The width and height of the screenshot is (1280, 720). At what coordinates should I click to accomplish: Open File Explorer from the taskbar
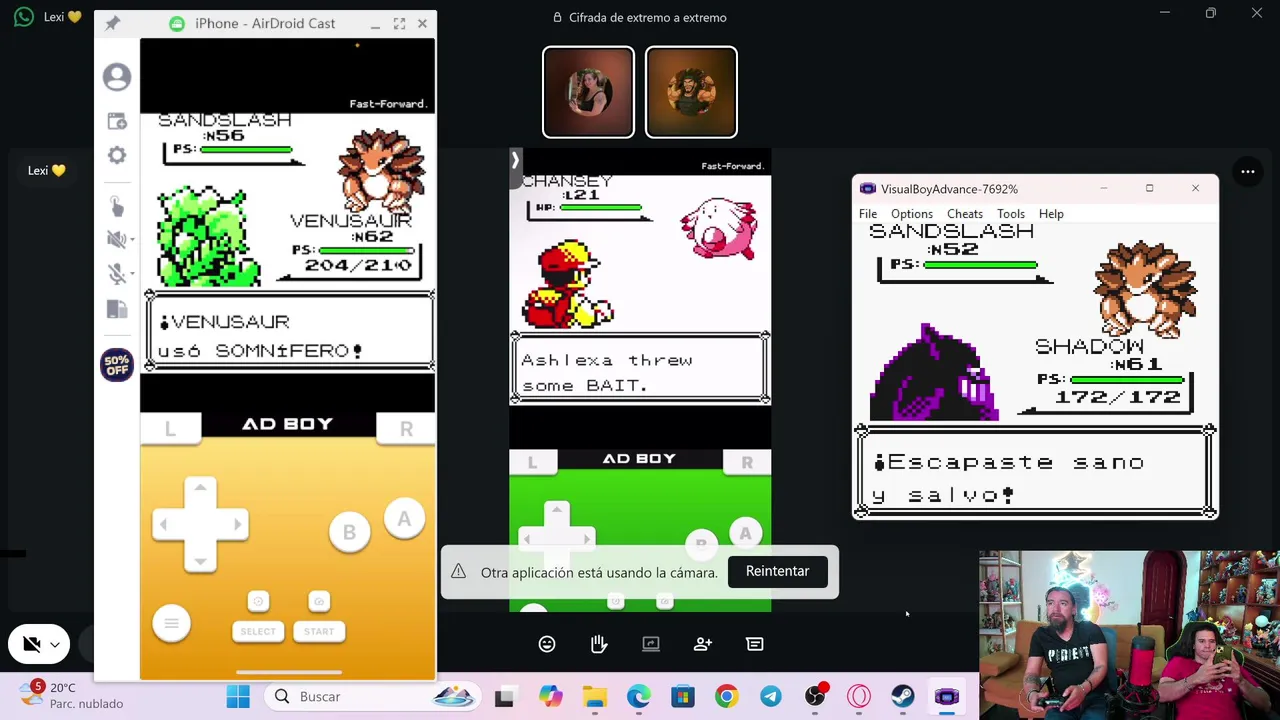click(595, 697)
